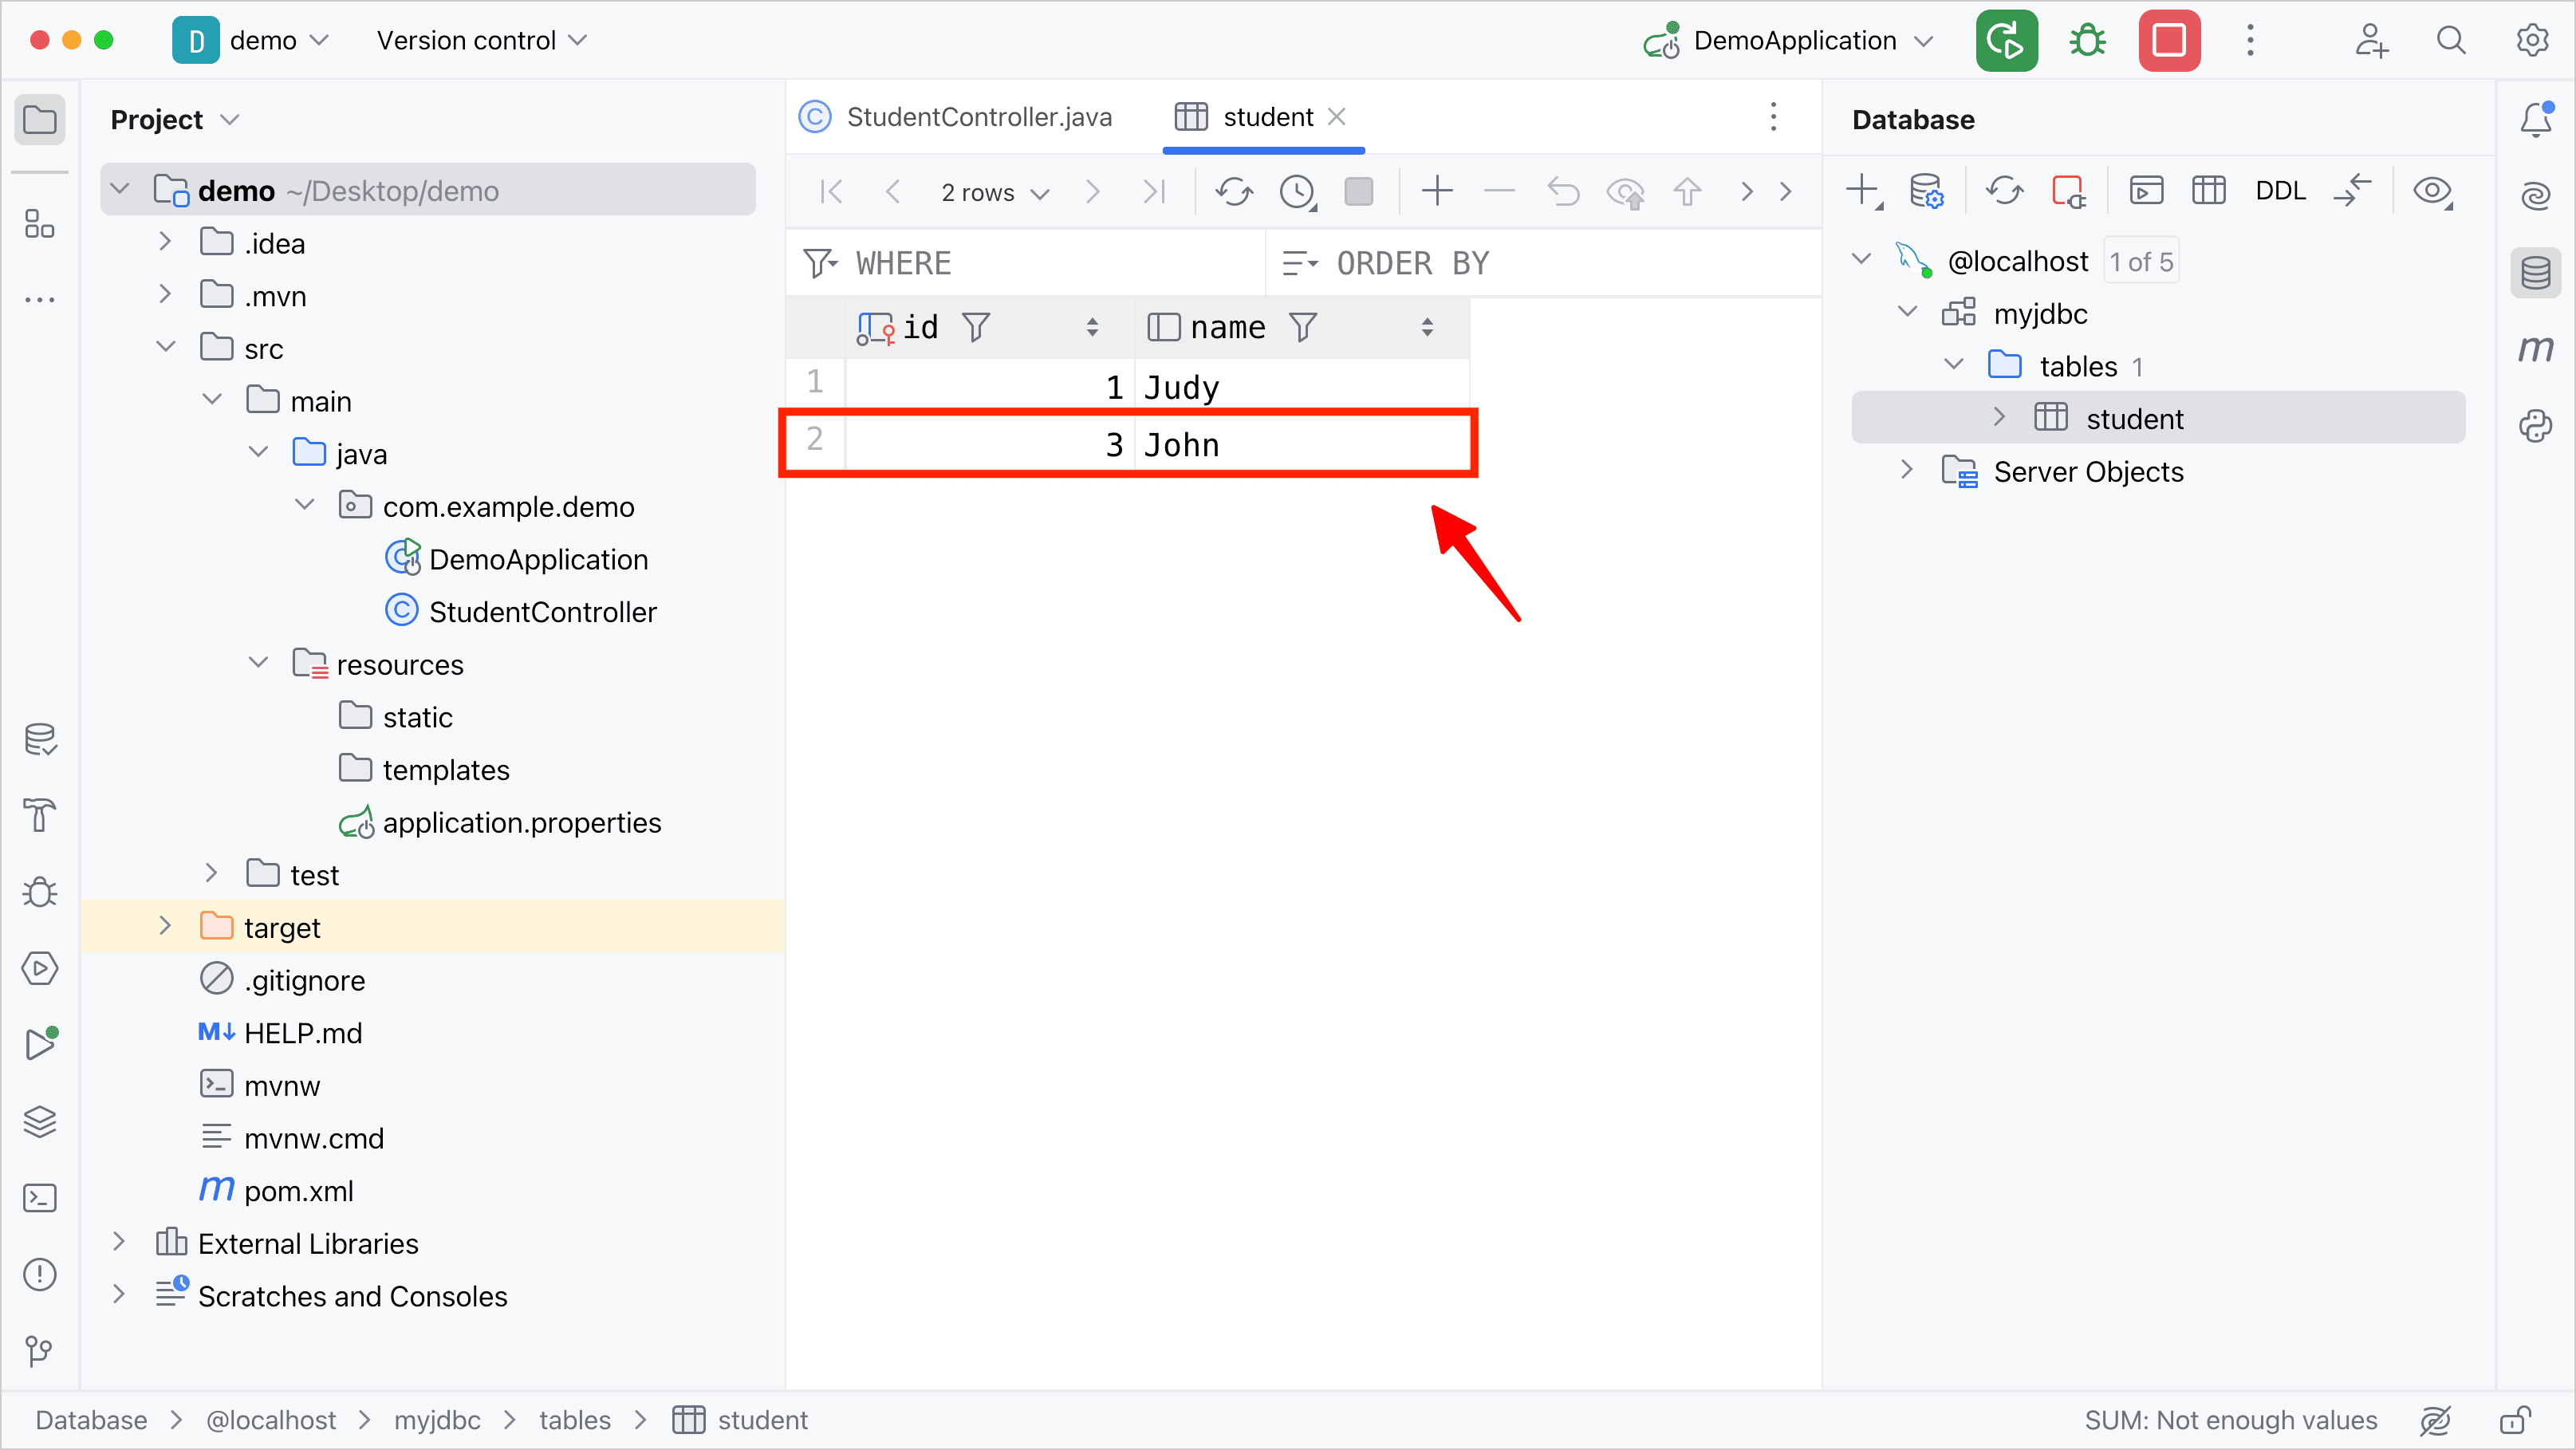This screenshot has height=1450, width=2576.
Task: Open the 2 rows page size dropdown
Action: point(995,192)
